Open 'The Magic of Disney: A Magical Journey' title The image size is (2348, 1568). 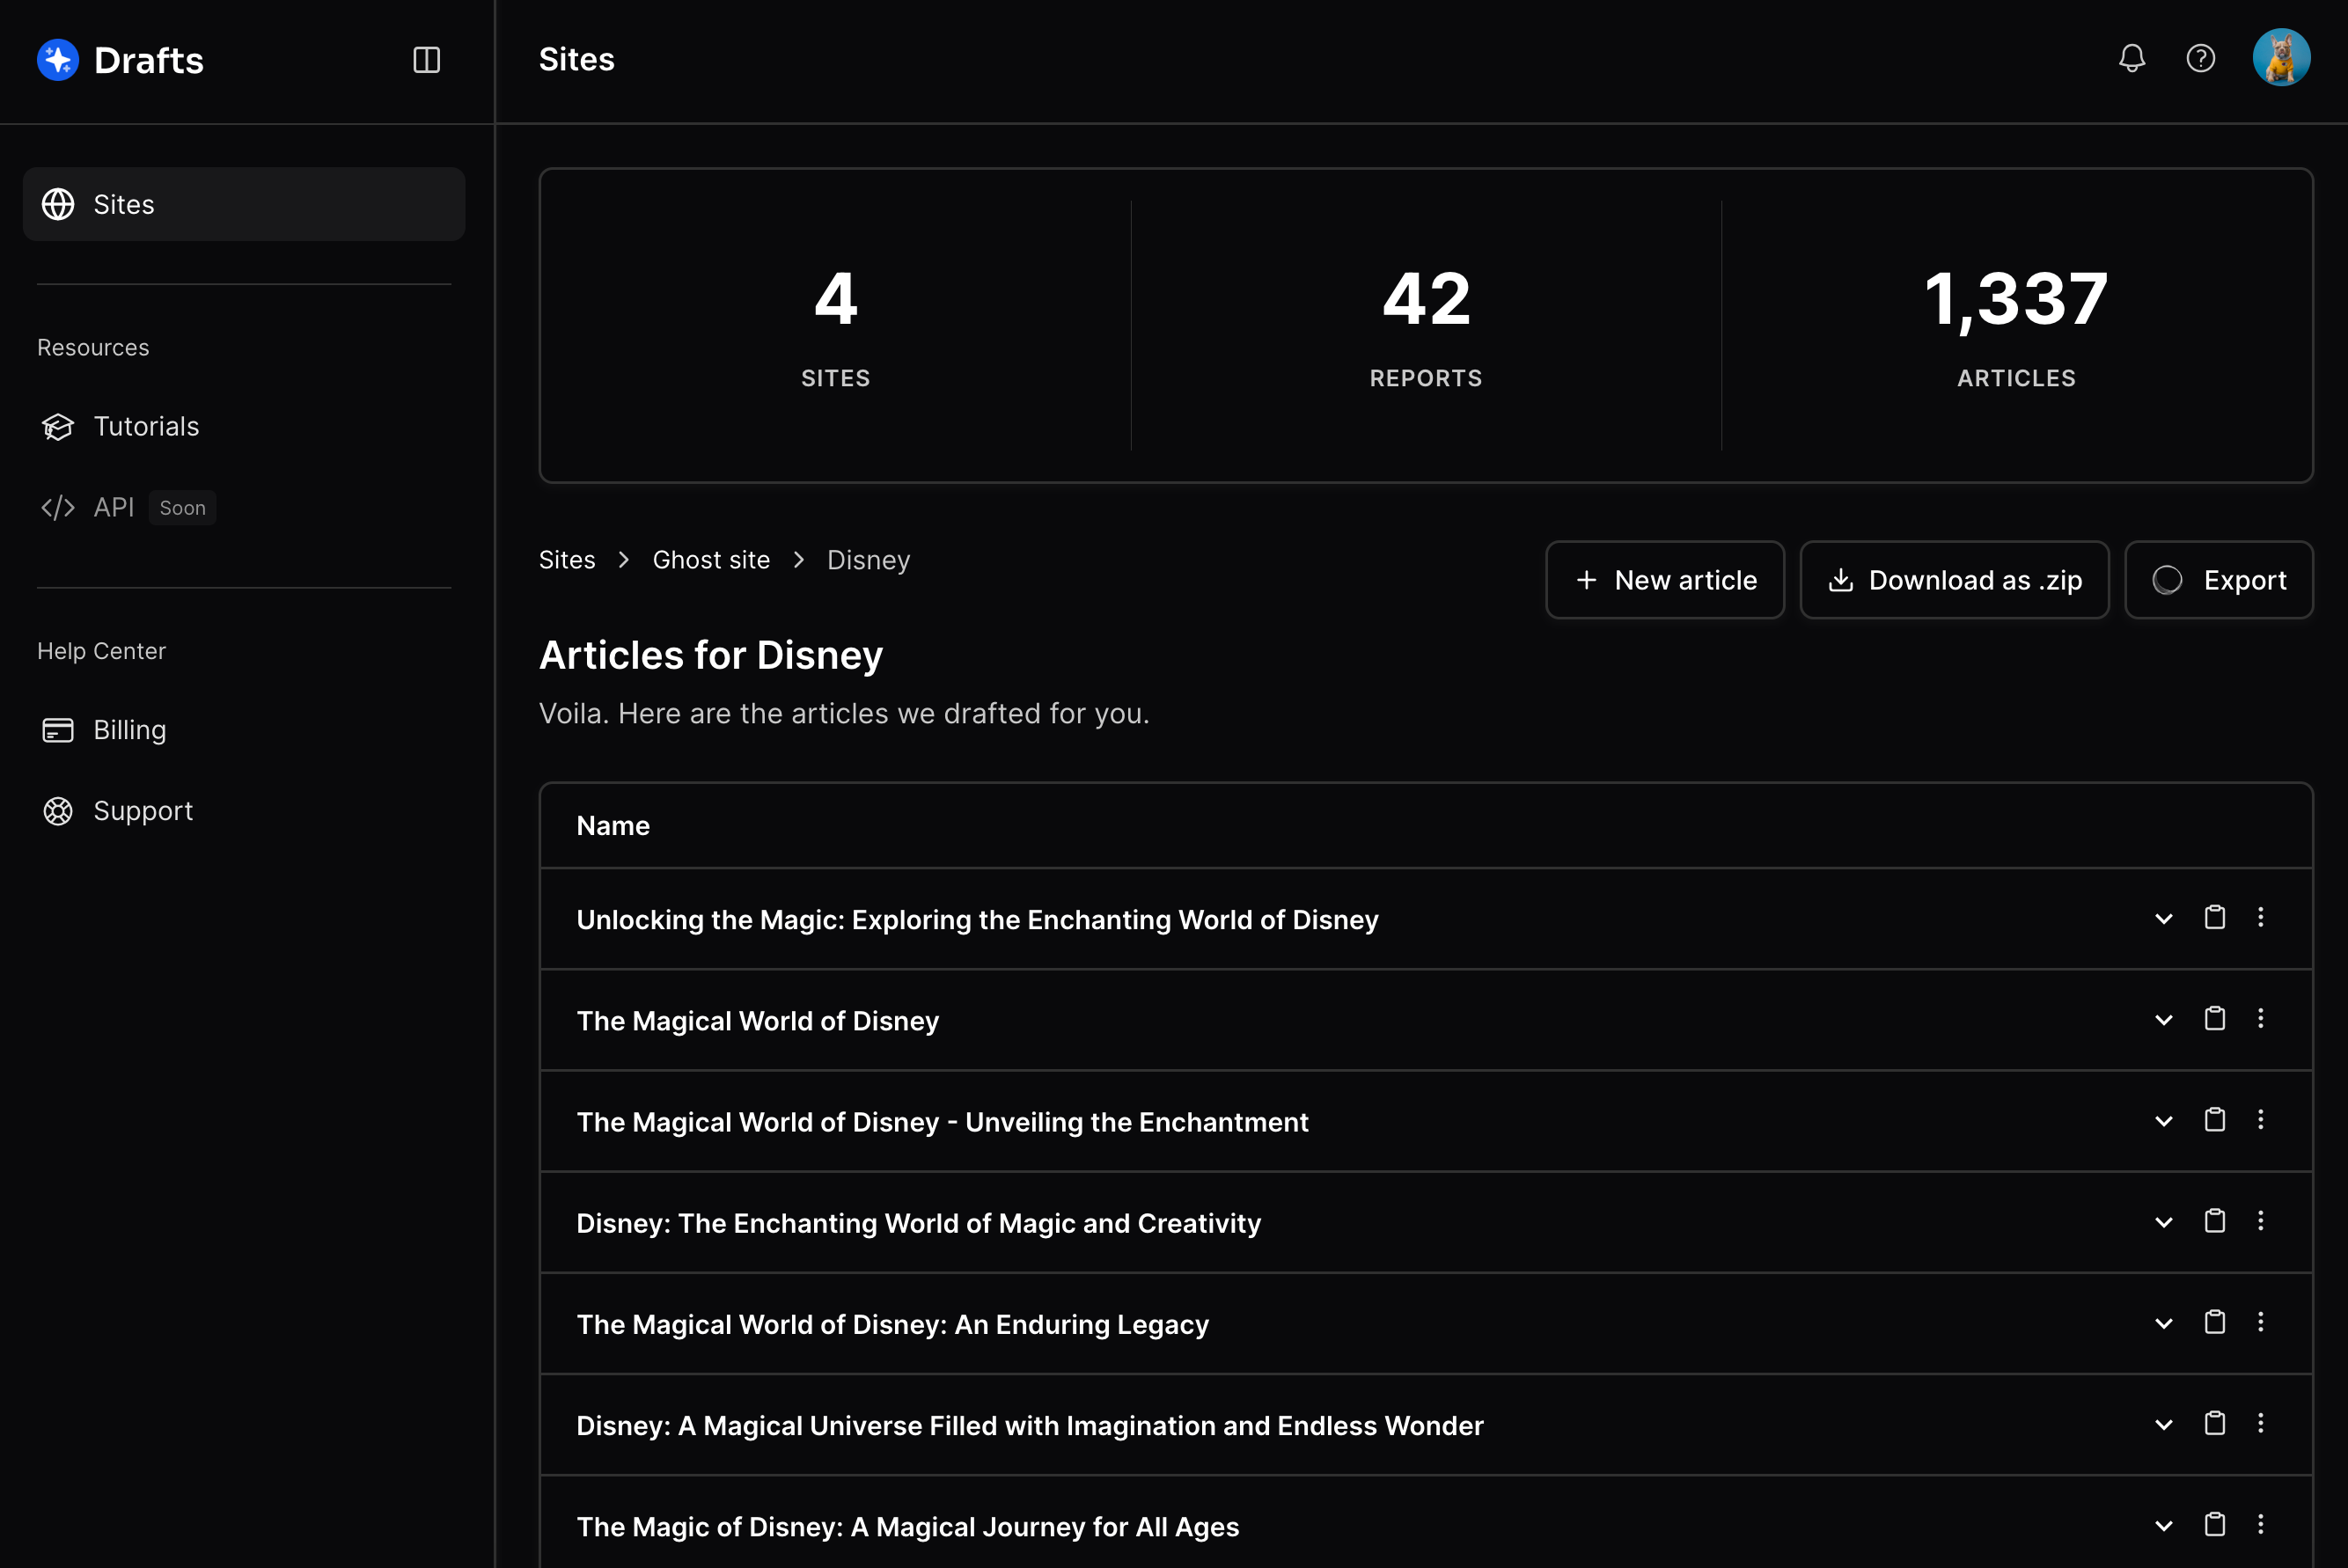coord(907,1527)
